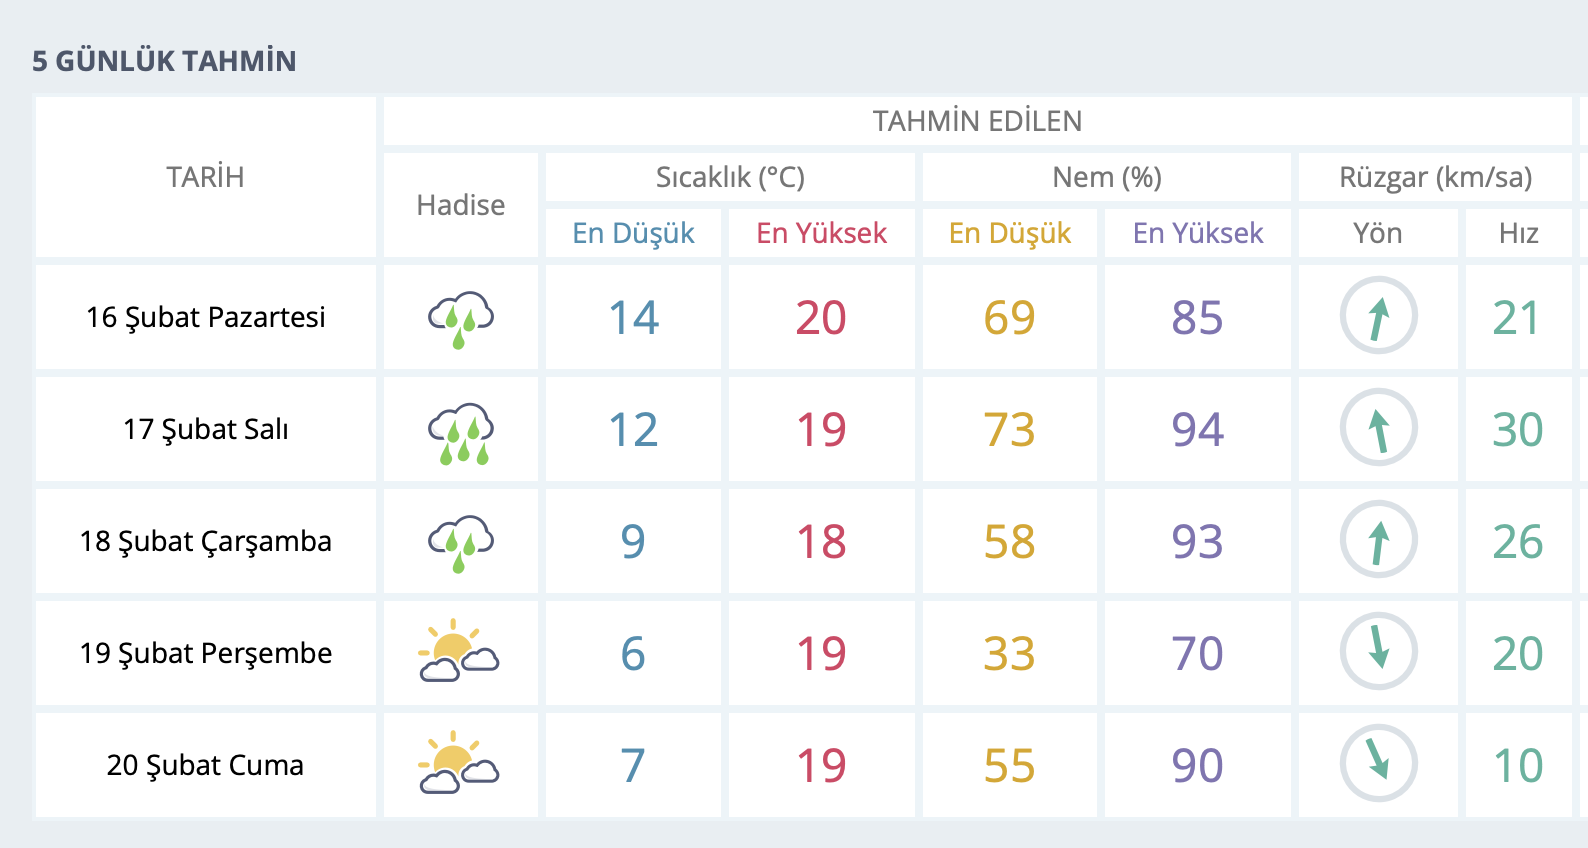
Task: Click the partly sunny icon for 20 Şubat Cuma
Action: point(459,764)
